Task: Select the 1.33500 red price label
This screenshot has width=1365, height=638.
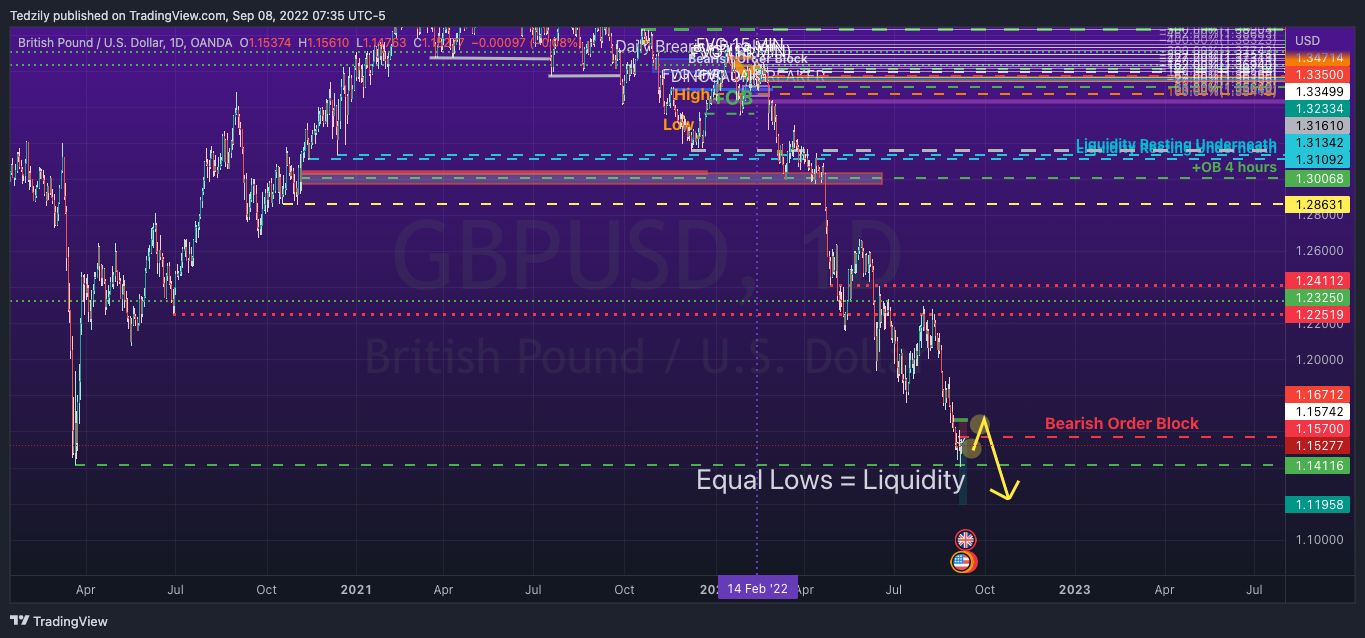Action: [x=1318, y=75]
